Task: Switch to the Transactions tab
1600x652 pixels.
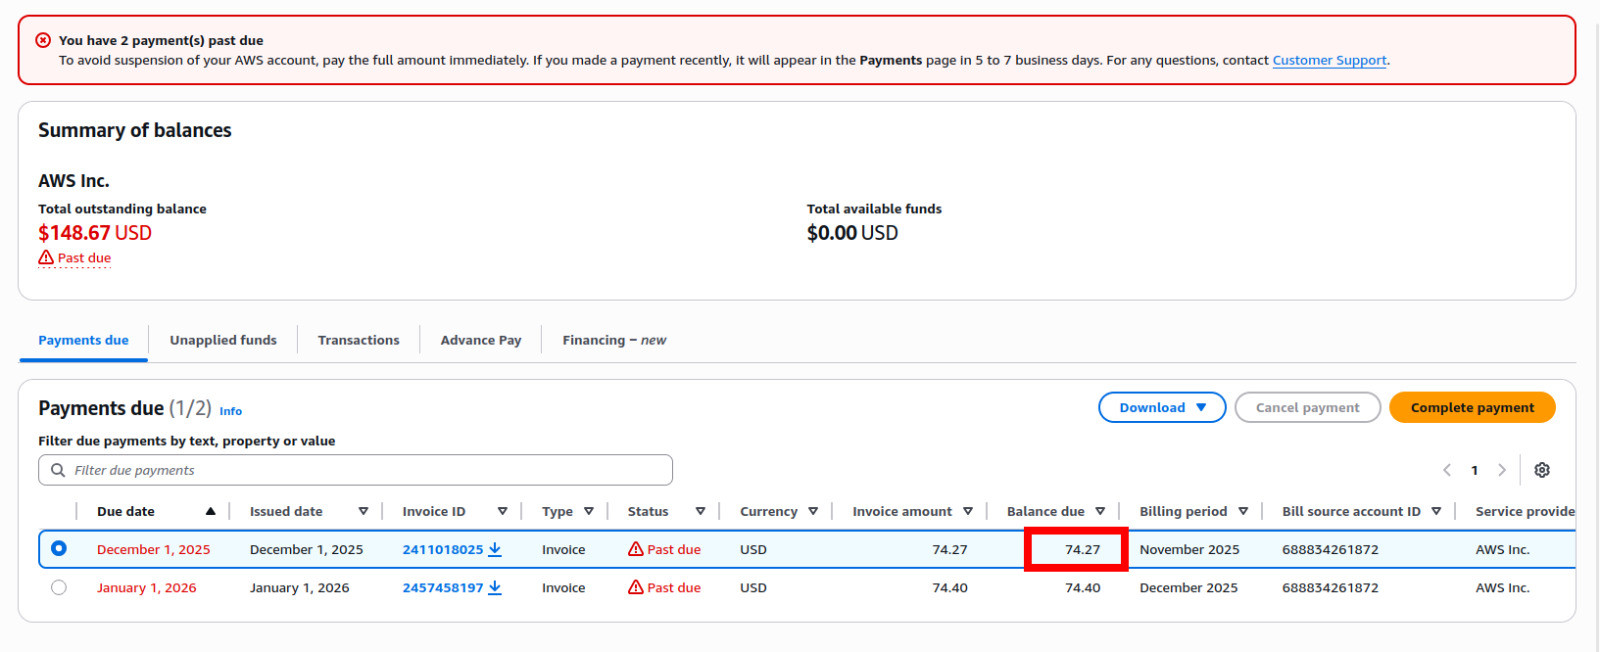Action: click(358, 340)
